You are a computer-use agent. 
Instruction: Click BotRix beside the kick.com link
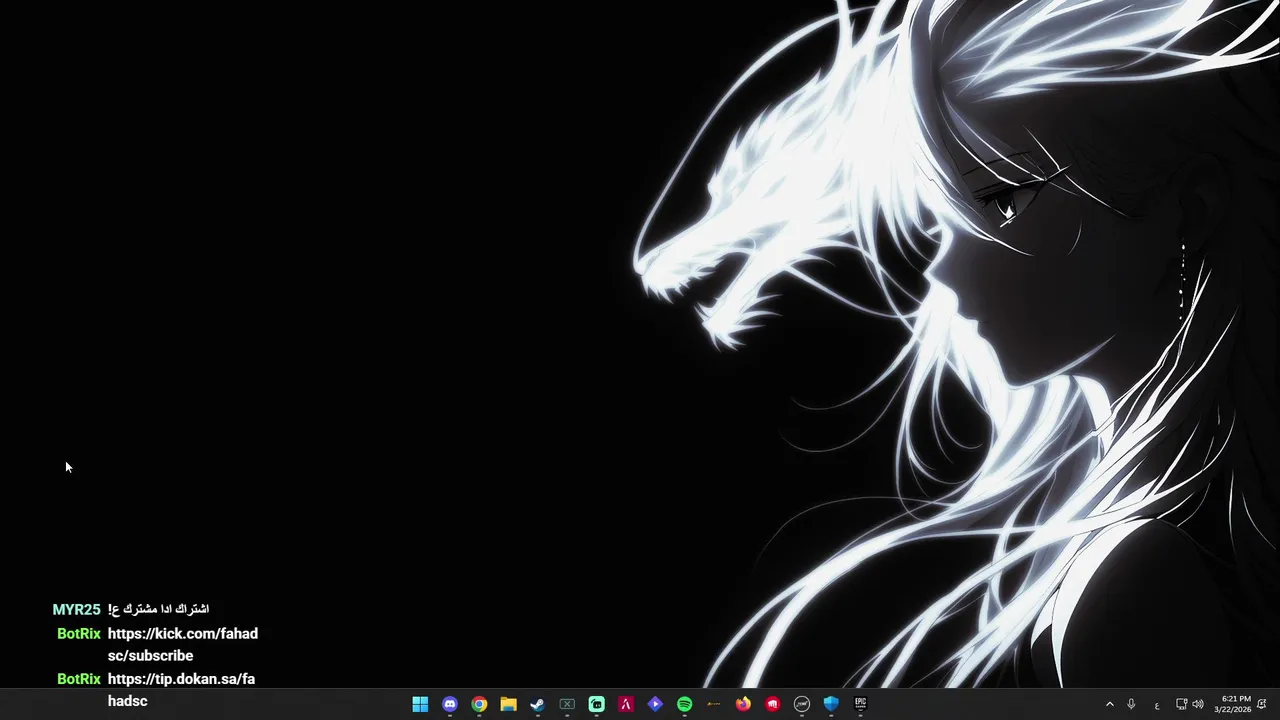79,634
